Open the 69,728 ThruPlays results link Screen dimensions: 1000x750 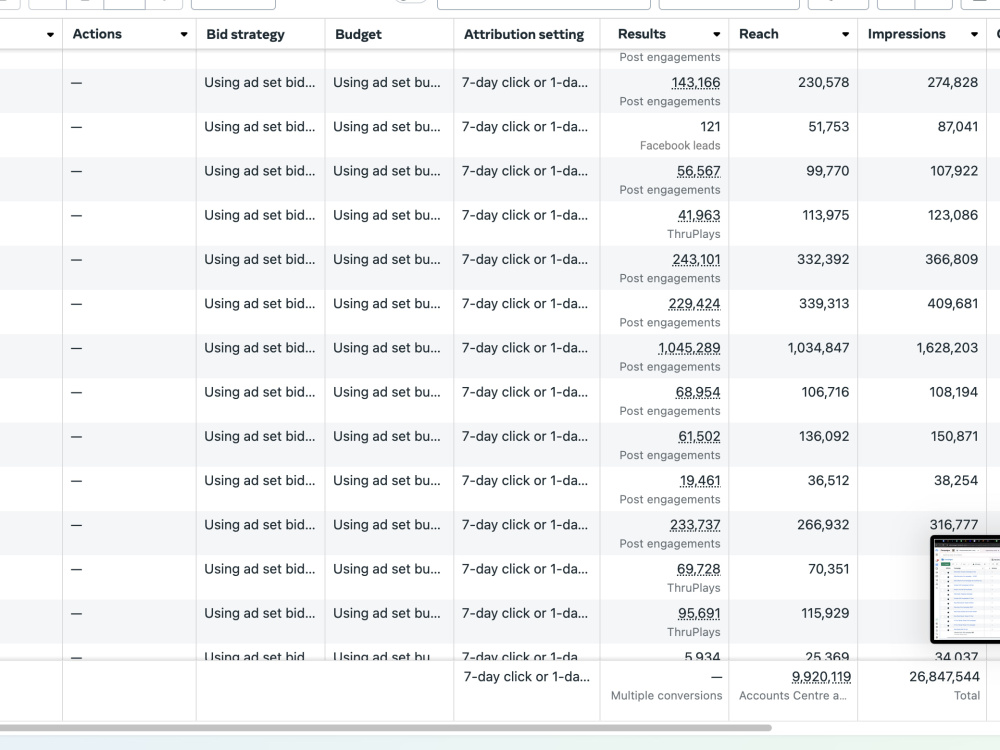tap(698, 569)
